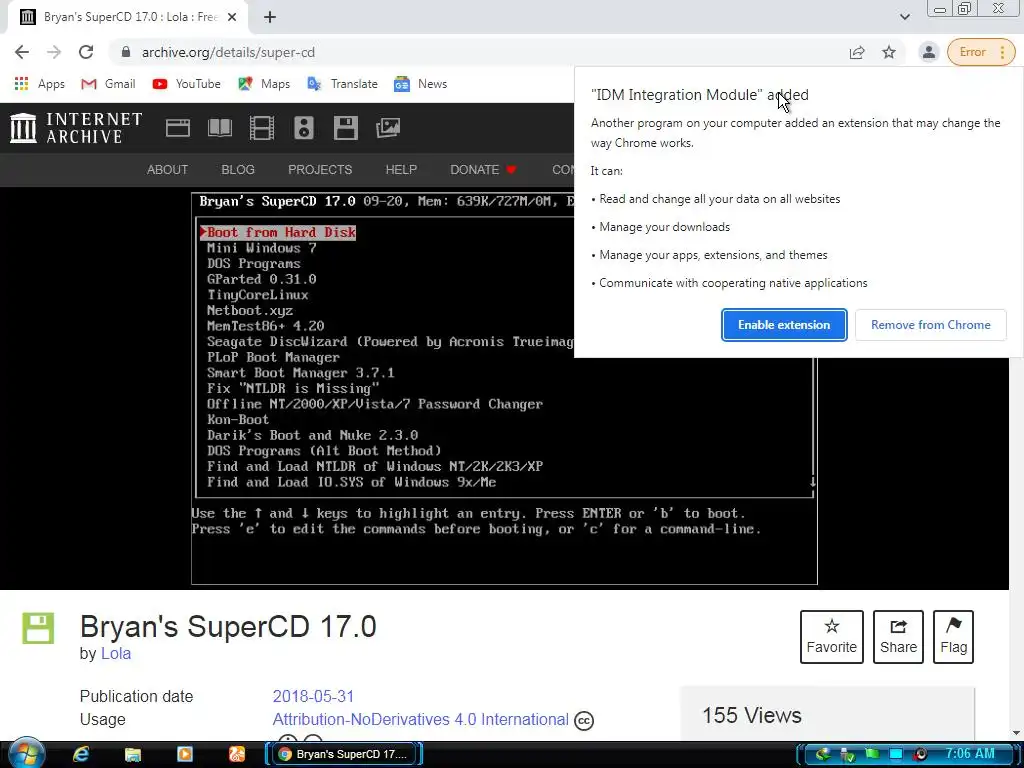Click Enable extension button
Image resolution: width=1024 pixels, height=768 pixels.
[x=784, y=325]
